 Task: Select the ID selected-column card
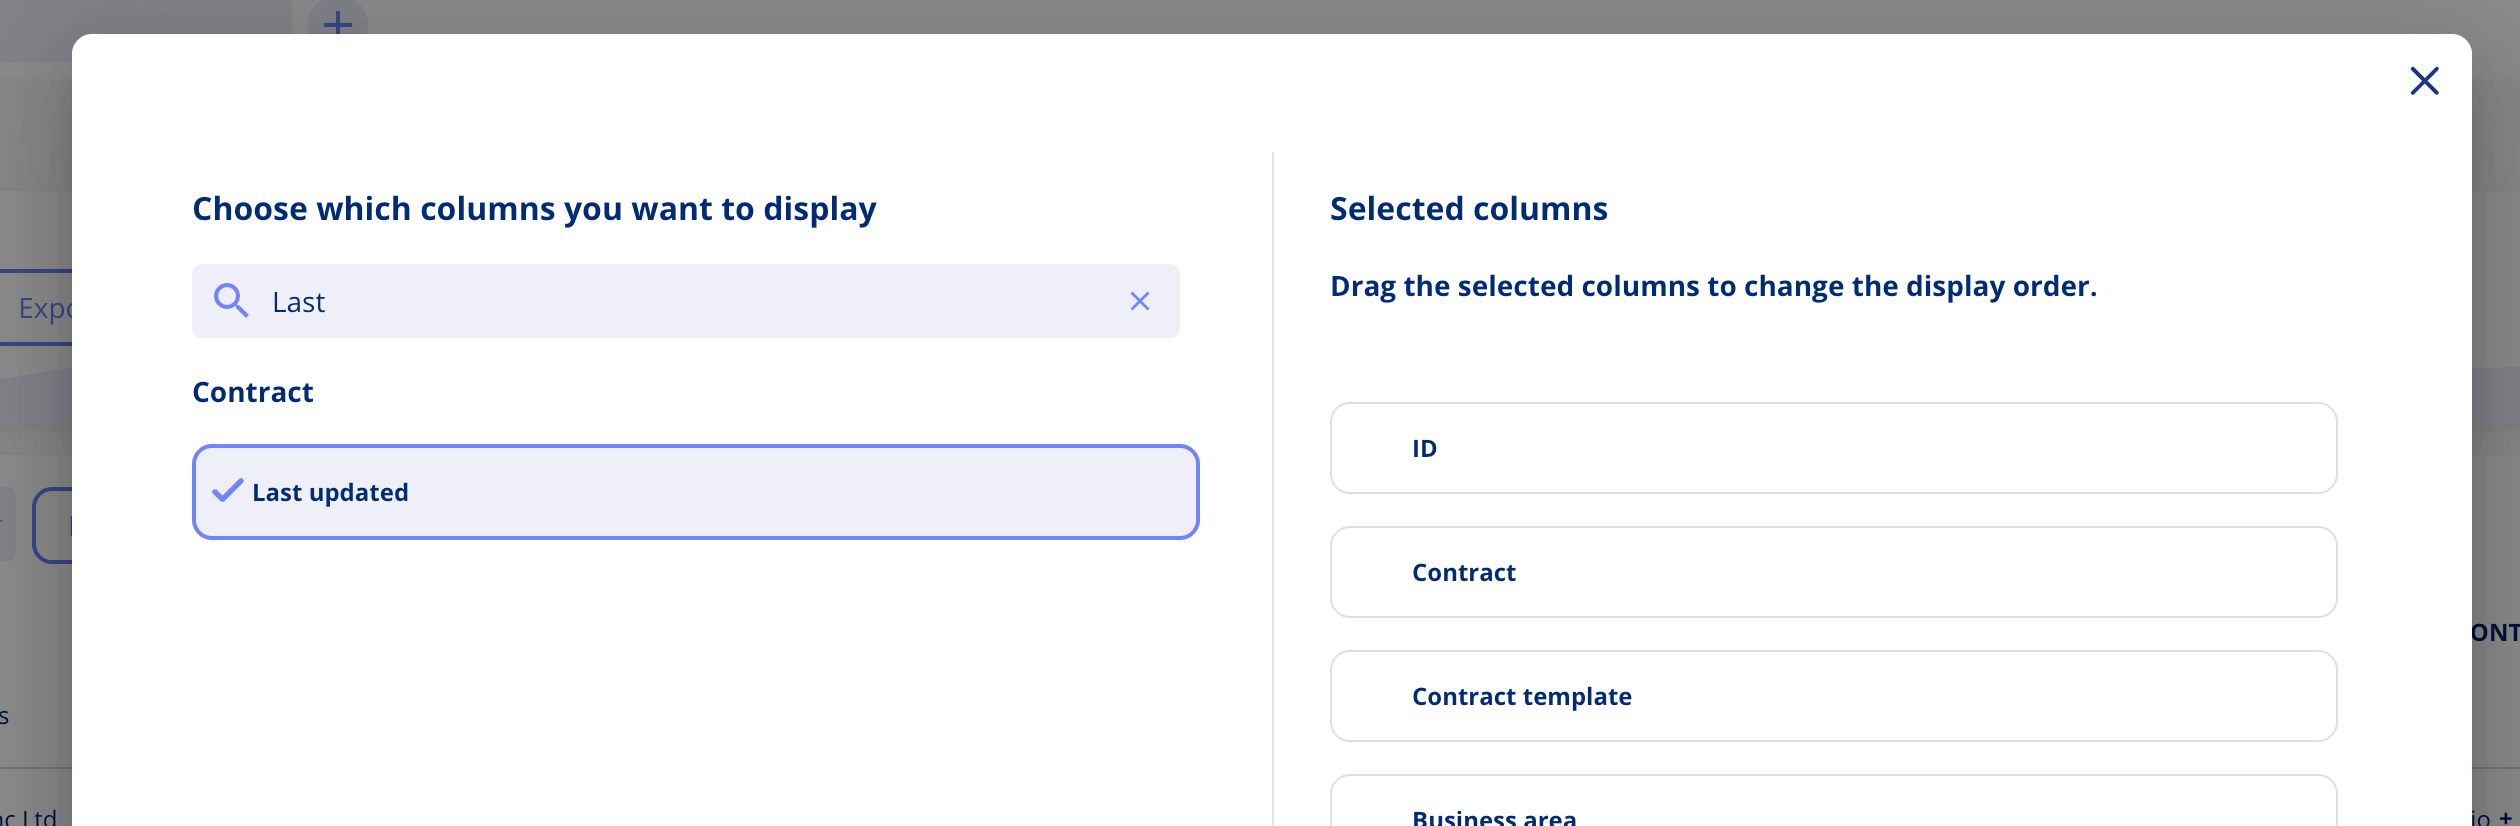coord(1833,448)
